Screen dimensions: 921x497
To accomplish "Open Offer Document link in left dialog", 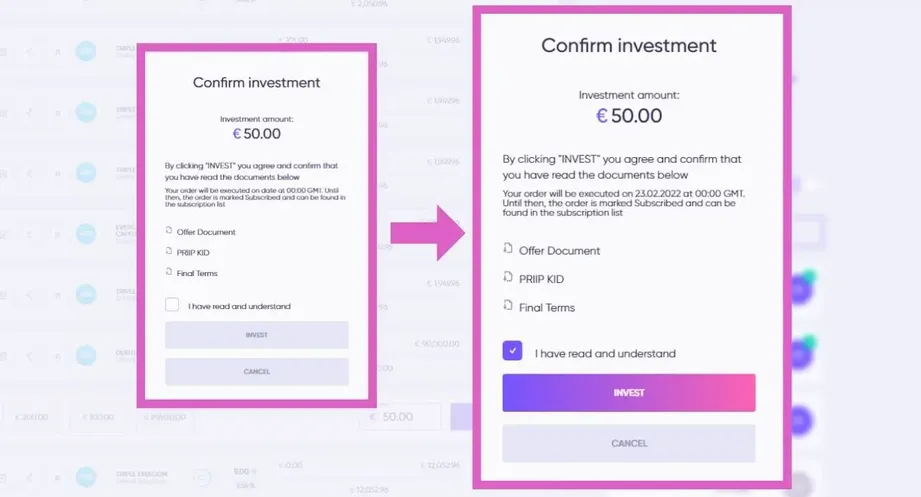I will 206,232.
